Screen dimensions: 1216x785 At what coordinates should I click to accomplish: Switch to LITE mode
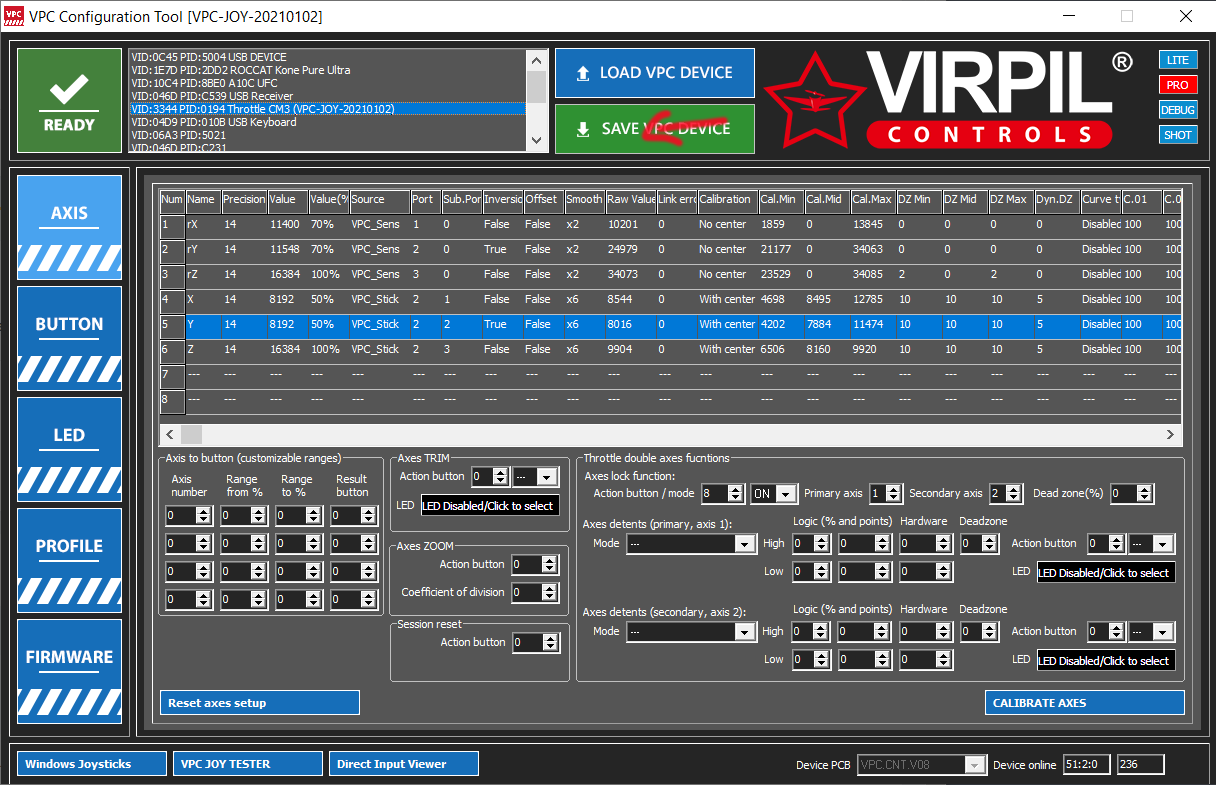(x=1177, y=60)
